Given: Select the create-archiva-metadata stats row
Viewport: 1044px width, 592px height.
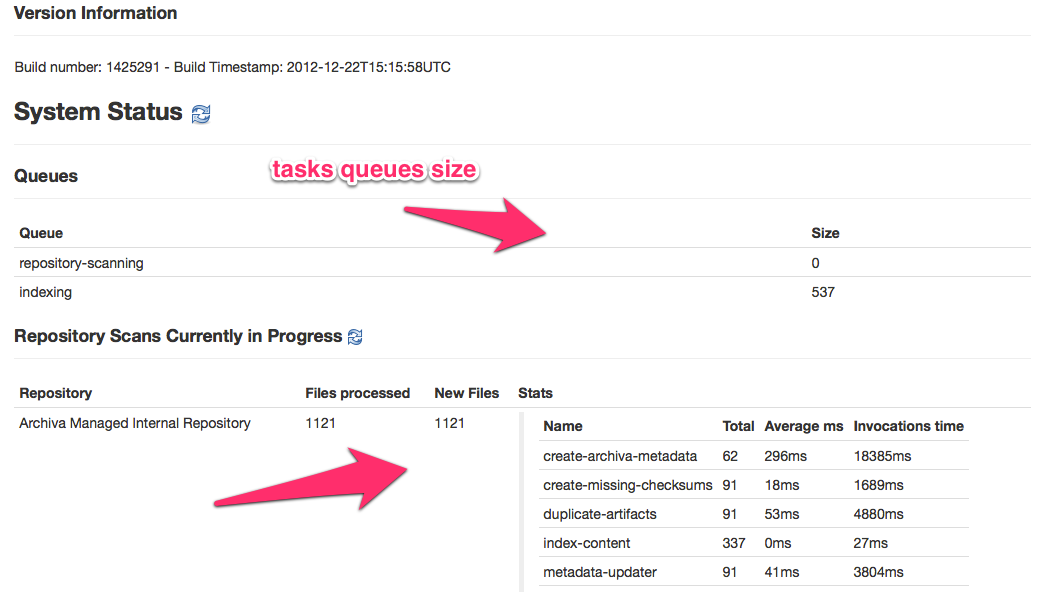Looking at the screenshot, I should (x=620, y=456).
